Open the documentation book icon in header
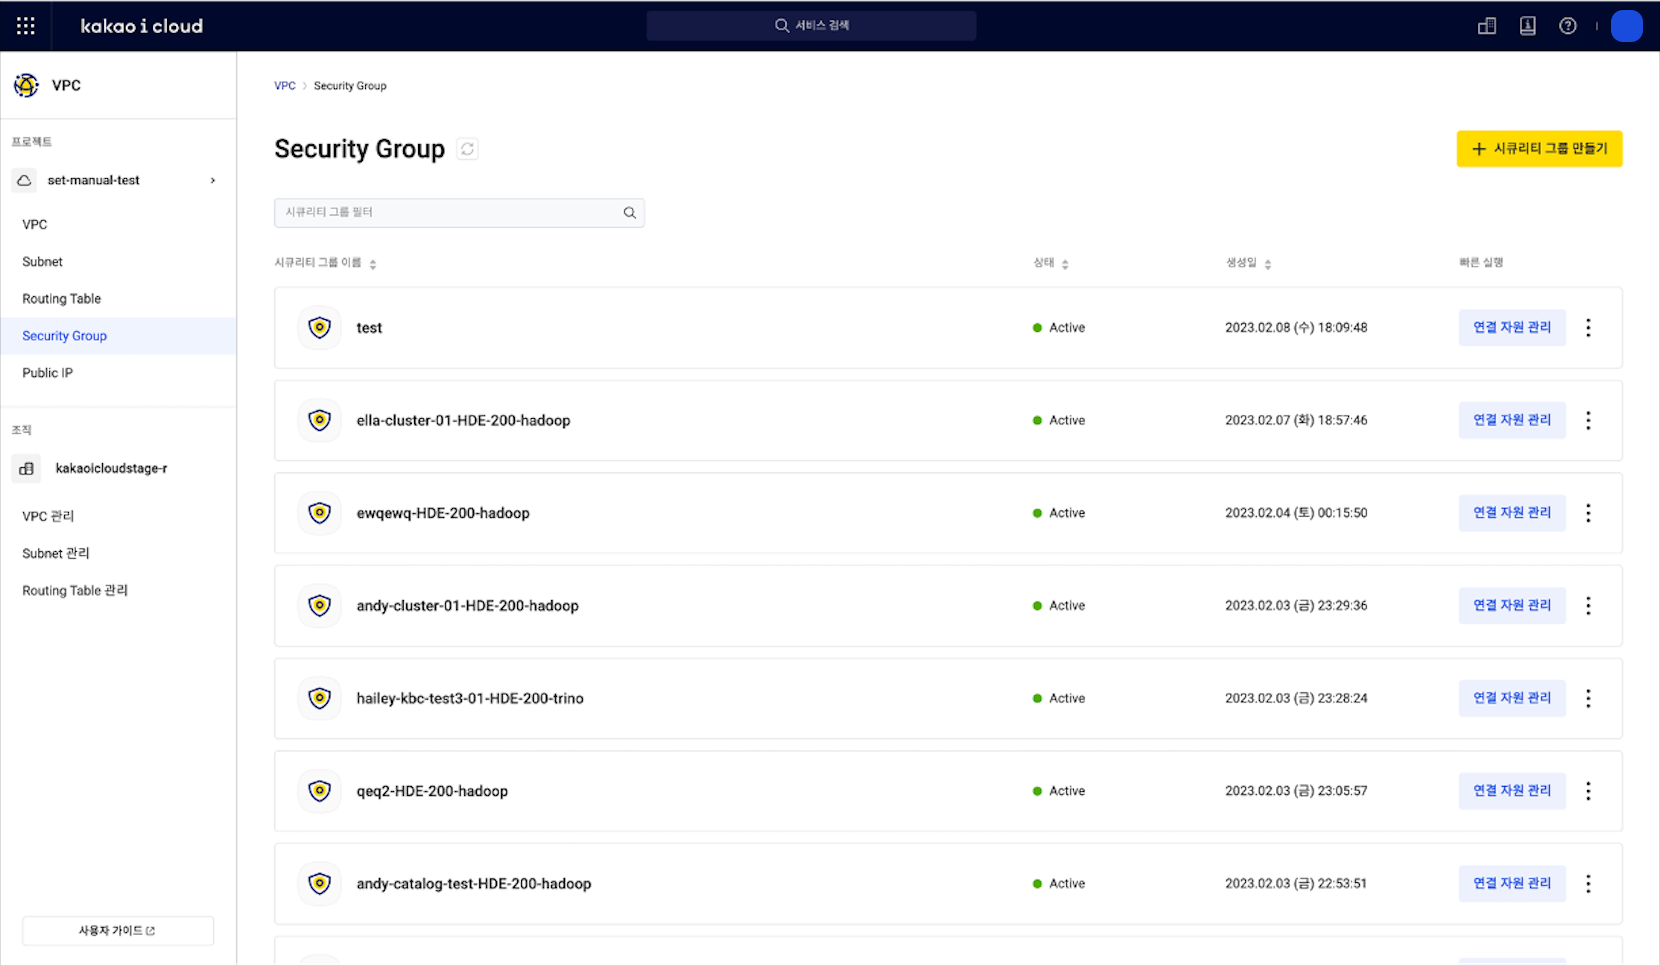This screenshot has height=966, width=1660. [x=1528, y=26]
